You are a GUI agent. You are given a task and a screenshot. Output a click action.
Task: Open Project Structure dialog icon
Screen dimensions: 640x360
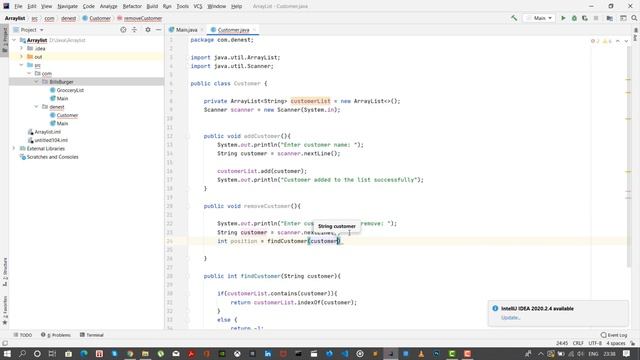(x=609, y=18)
